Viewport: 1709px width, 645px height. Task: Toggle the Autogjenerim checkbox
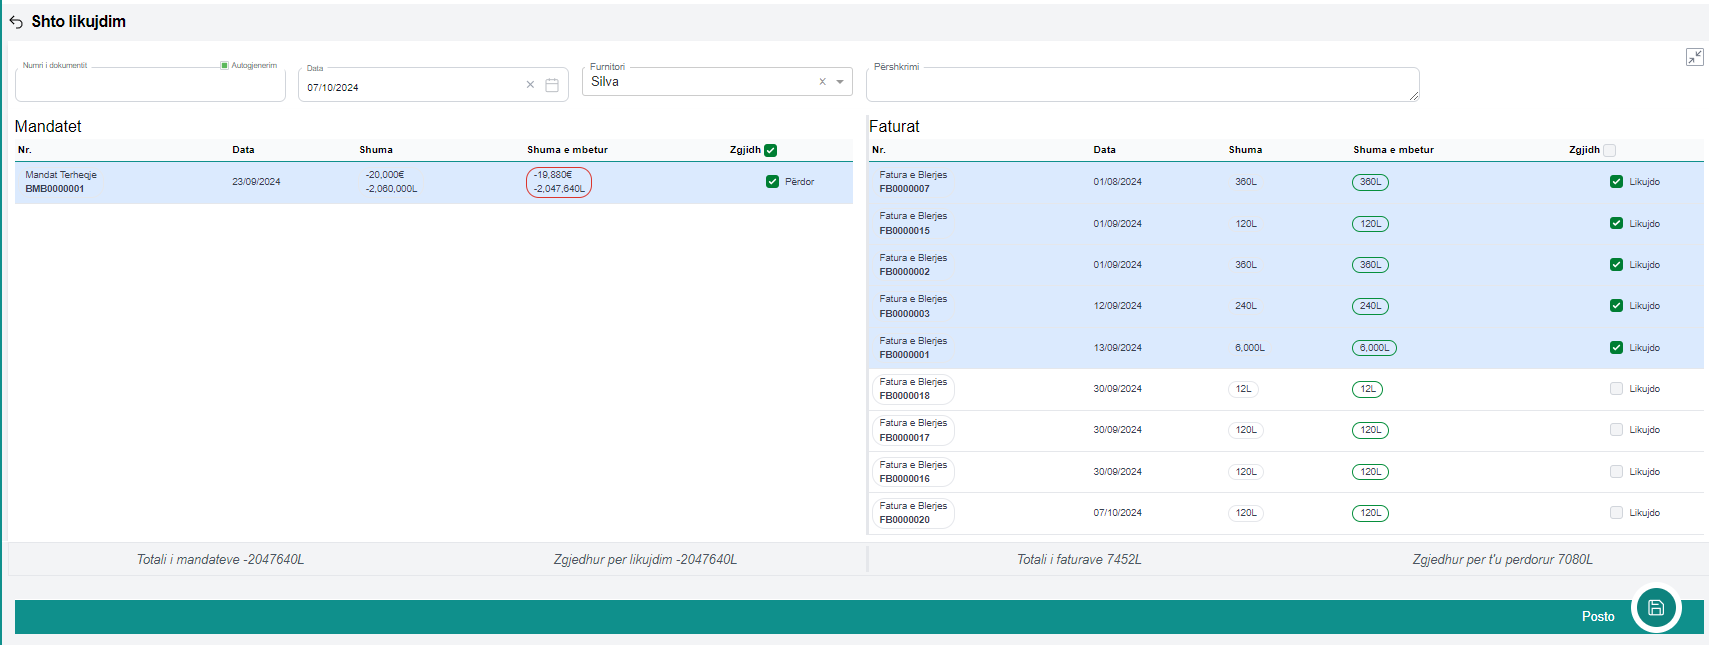225,65
